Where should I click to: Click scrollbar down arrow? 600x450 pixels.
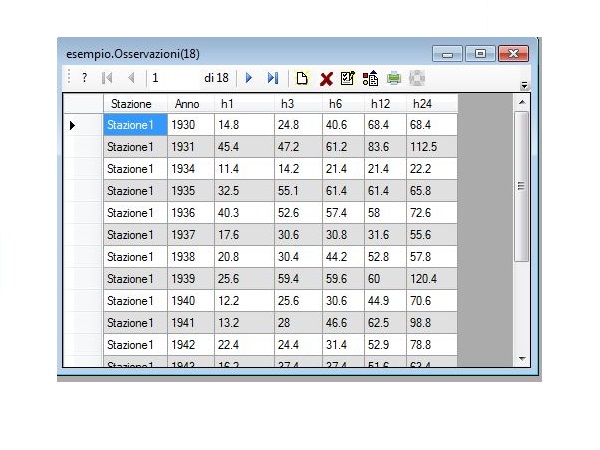click(522, 359)
